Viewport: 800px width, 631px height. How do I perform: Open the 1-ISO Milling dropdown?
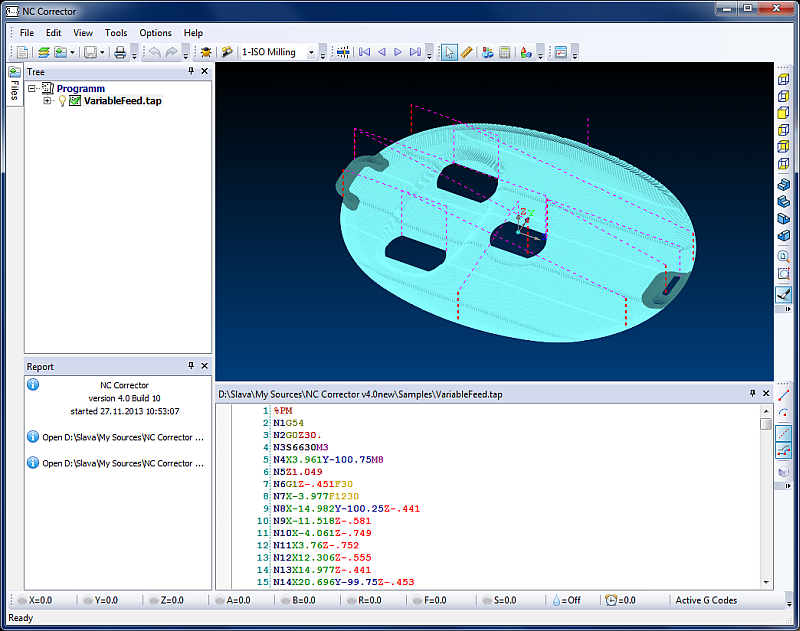tap(311, 52)
